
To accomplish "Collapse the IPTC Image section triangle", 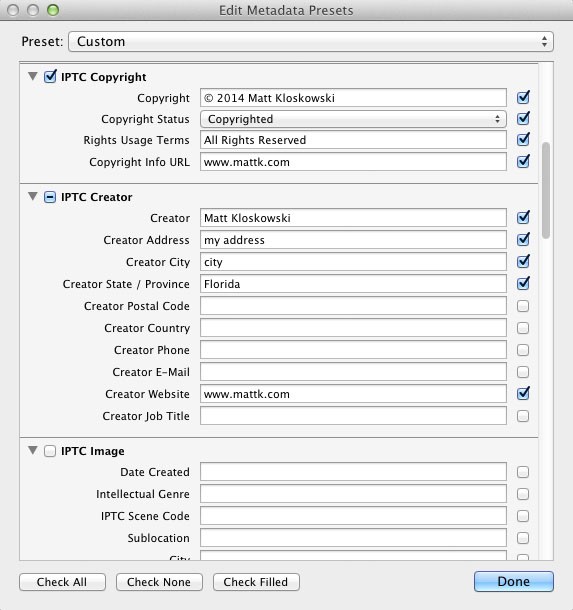I will click(33, 450).
